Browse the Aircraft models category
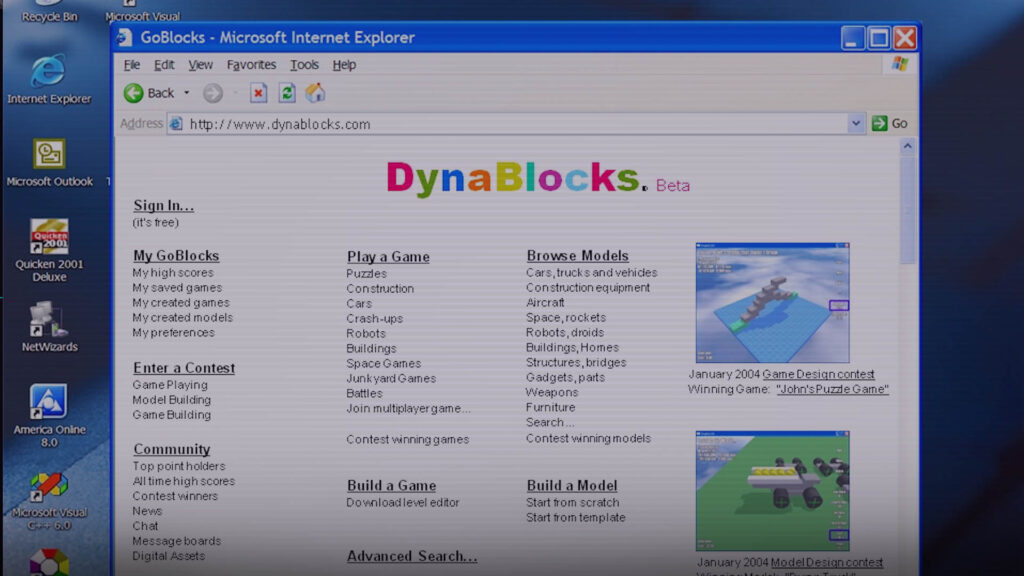 (x=545, y=303)
